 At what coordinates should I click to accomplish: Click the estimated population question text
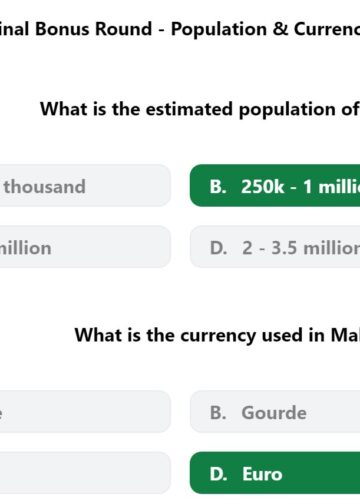click(x=200, y=109)
